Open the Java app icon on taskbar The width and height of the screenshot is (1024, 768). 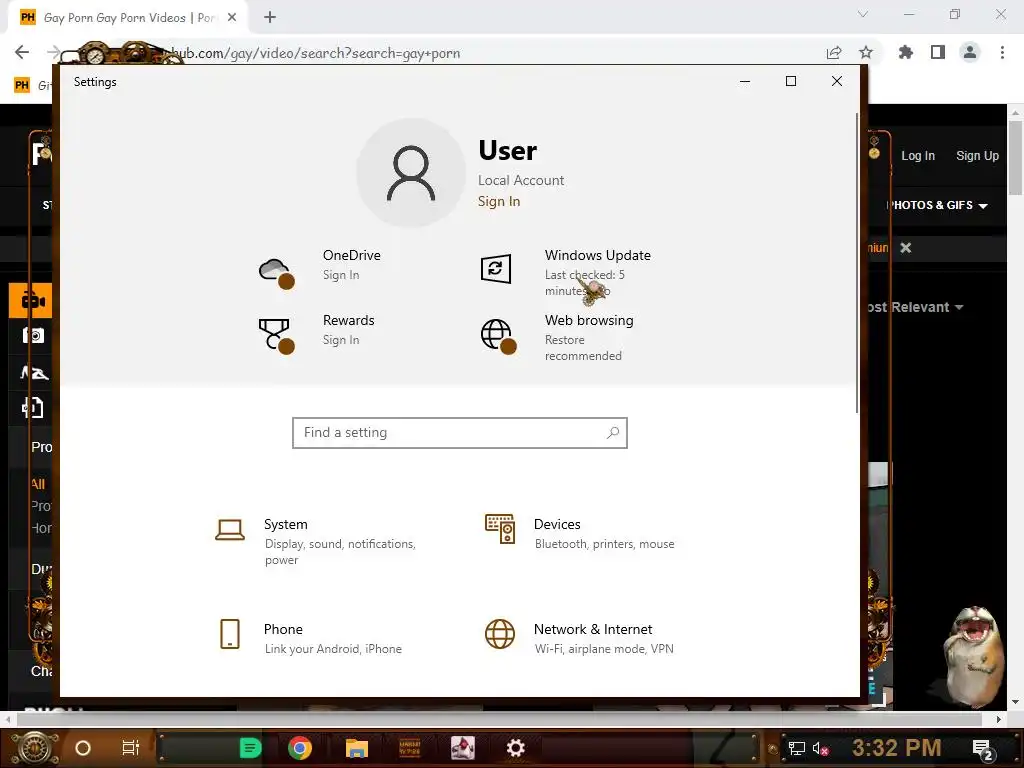pos(462,748)
